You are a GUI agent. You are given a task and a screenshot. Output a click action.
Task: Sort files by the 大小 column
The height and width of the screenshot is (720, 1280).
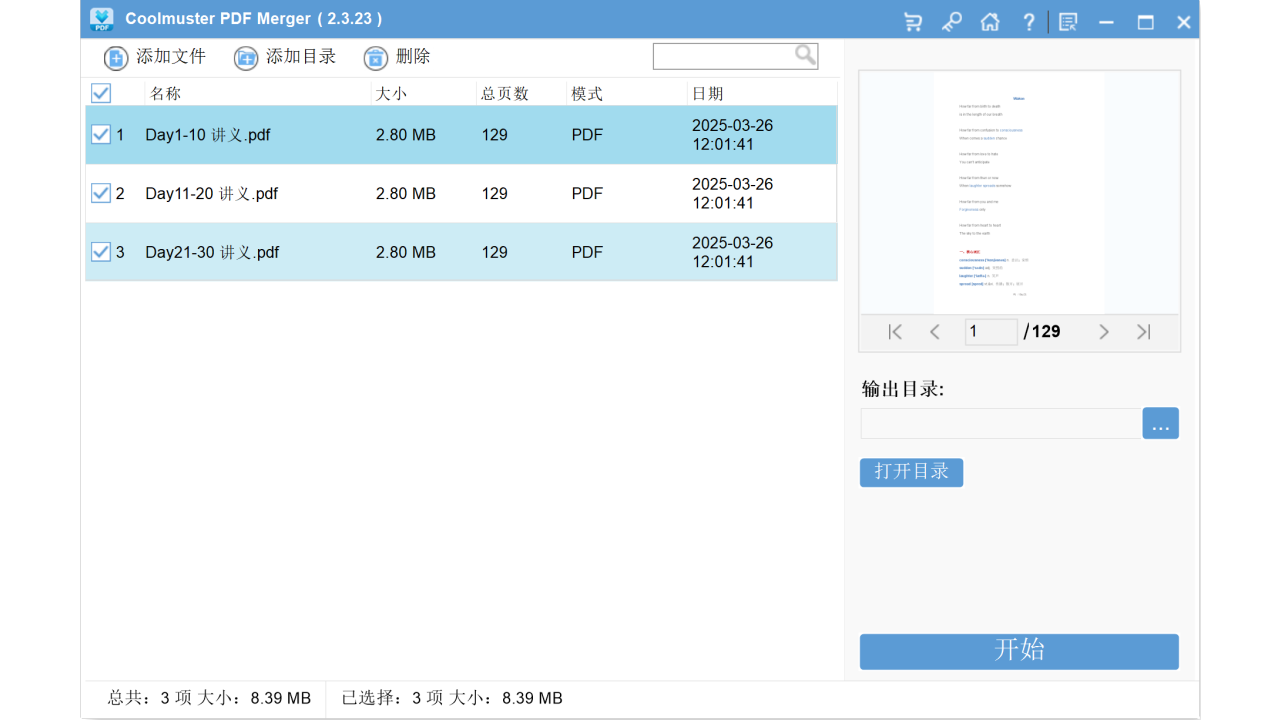[x=390, y=92]
